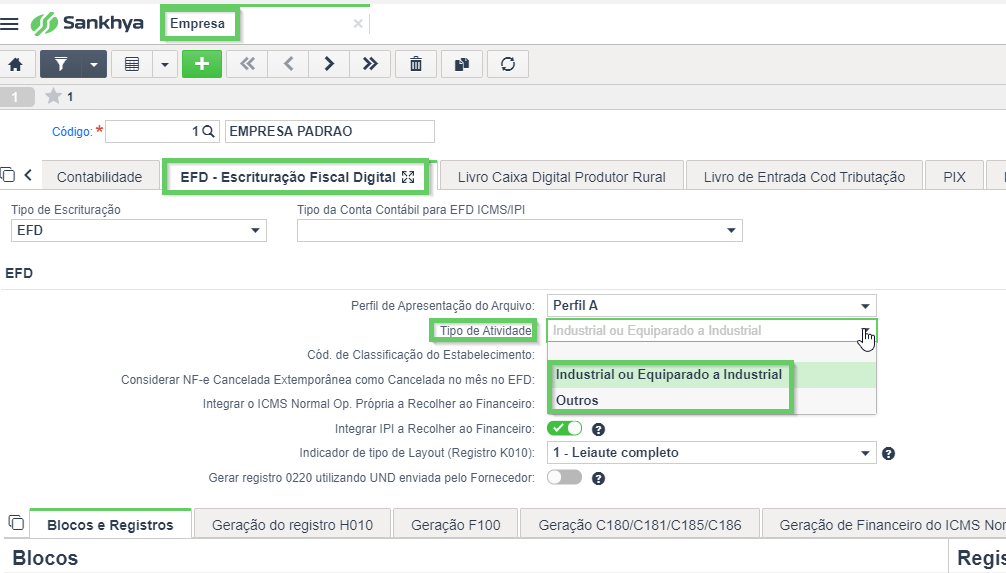
Task: Open Geração F100 tab
Action: coord(456,525)
